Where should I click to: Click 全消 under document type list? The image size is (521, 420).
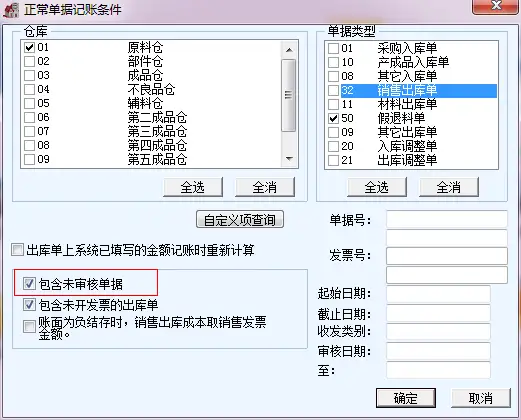[x=449, y=187]
